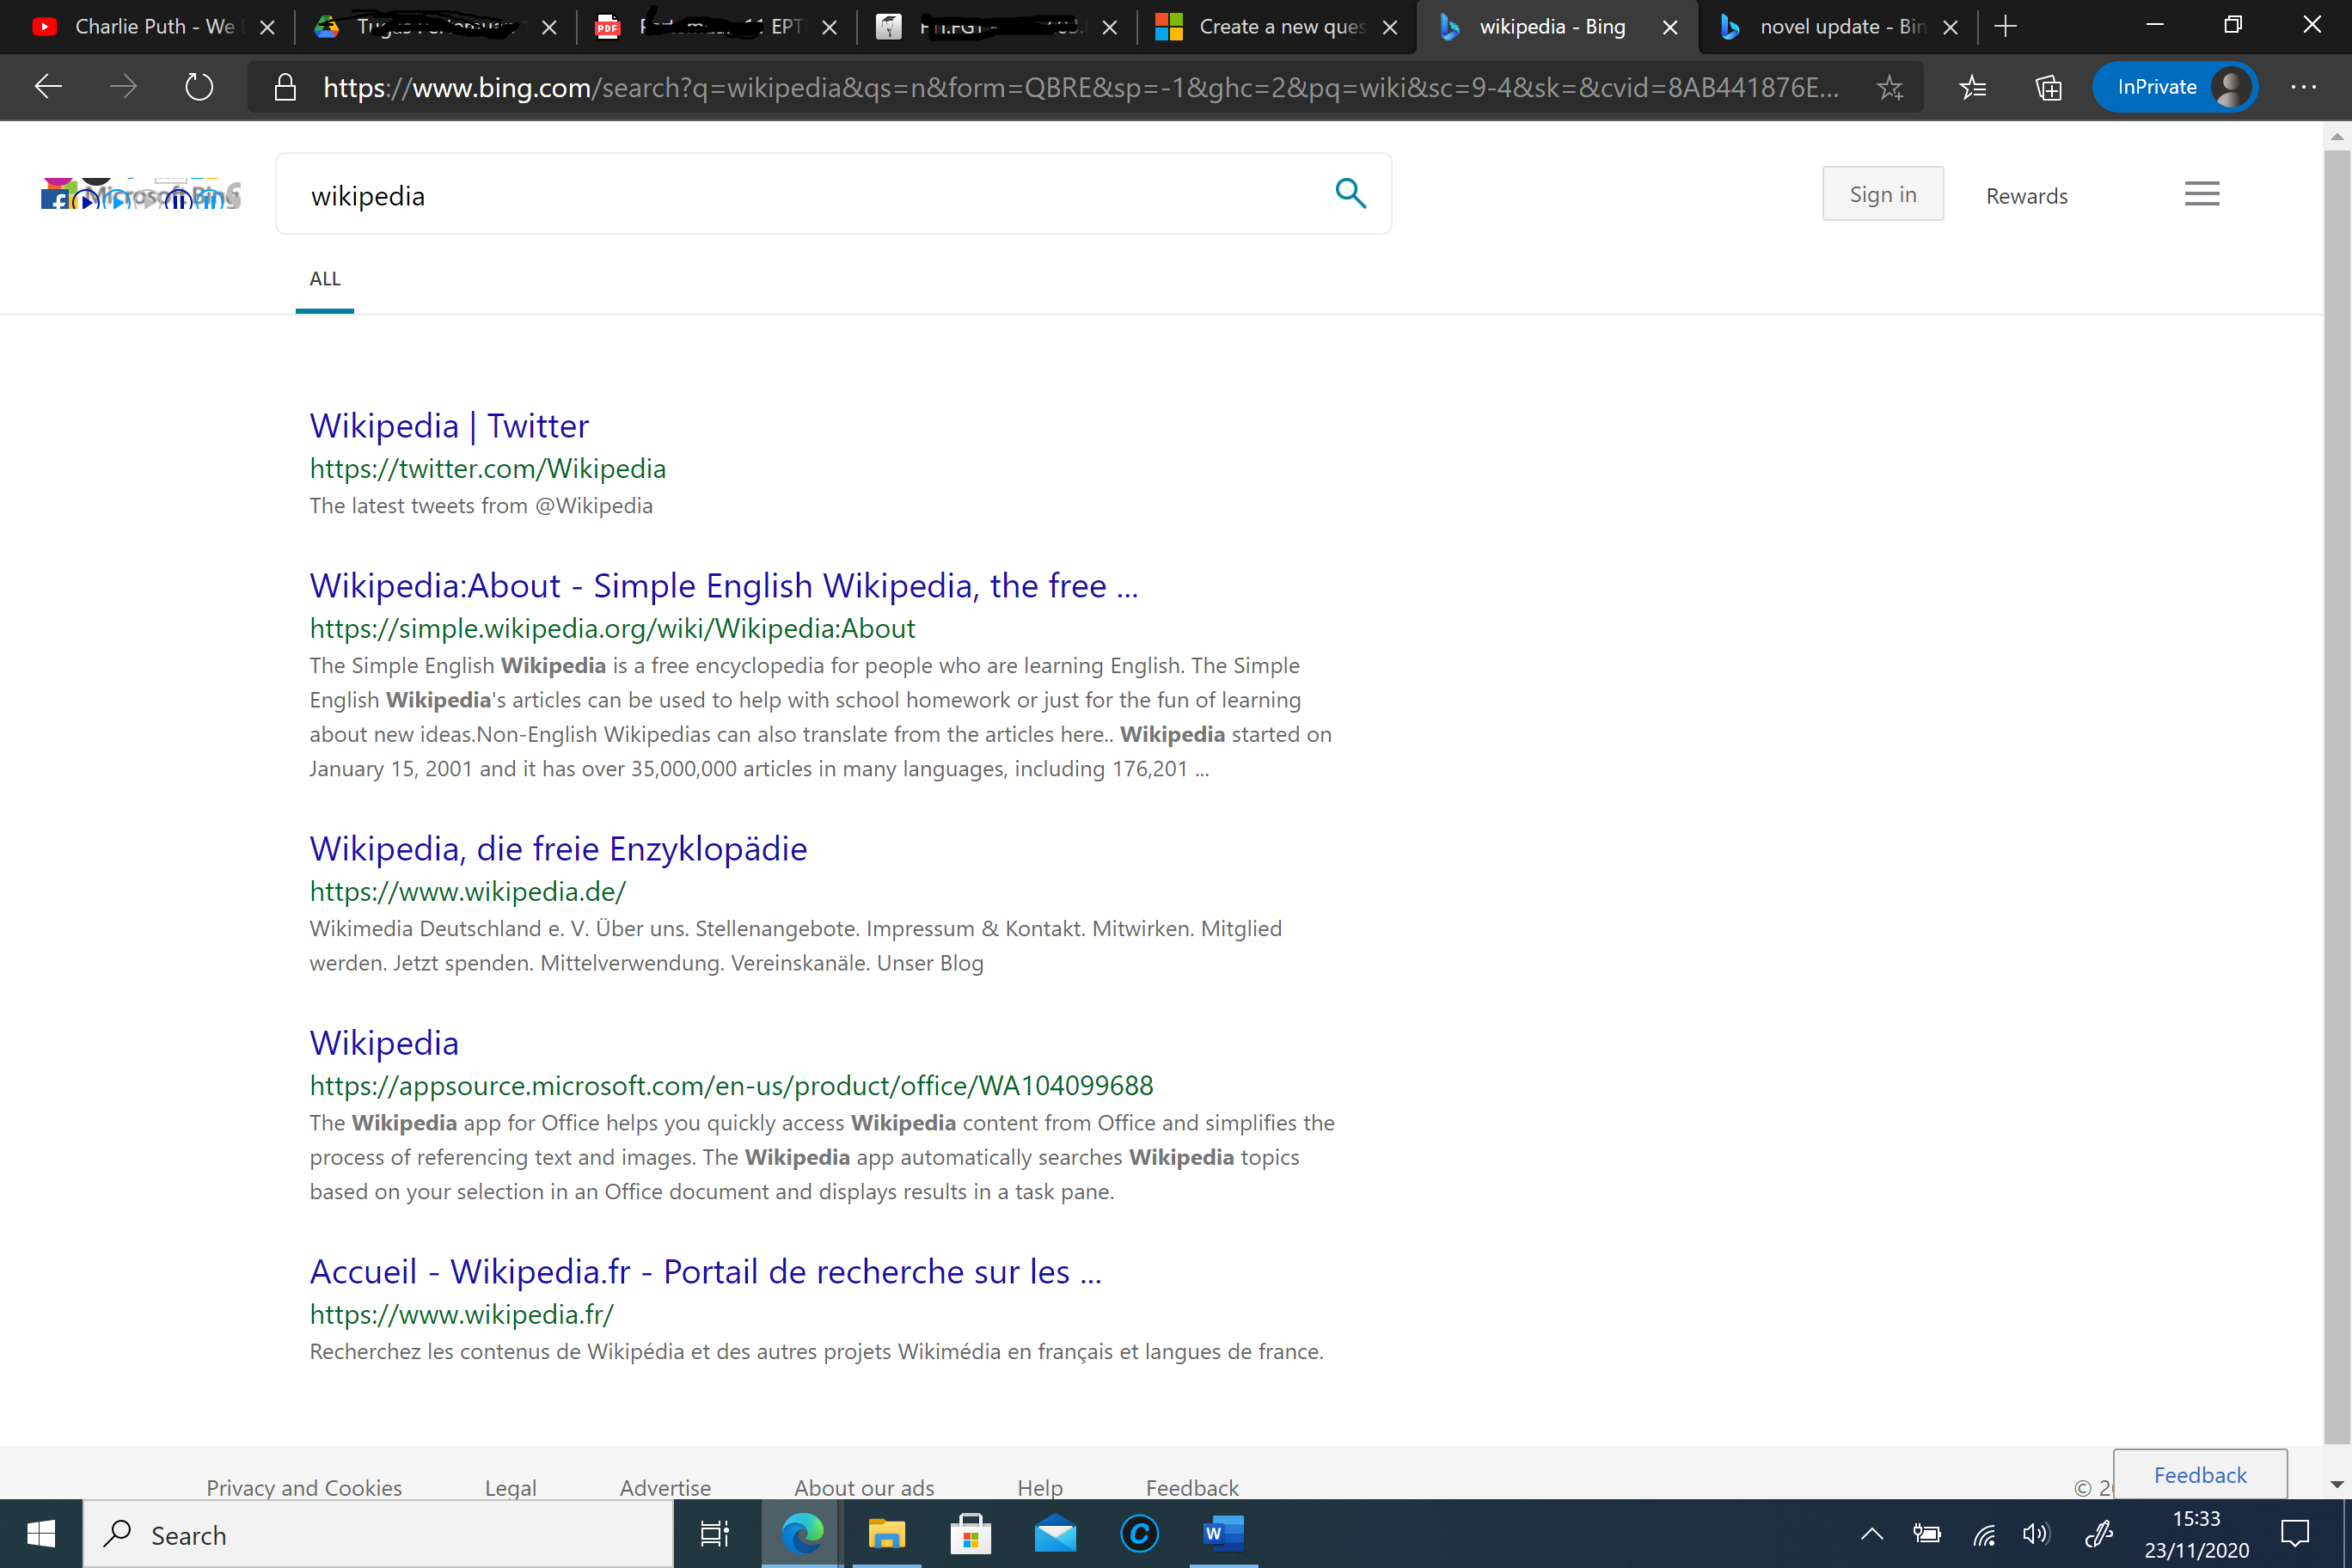Toggle the Collections icon in toolbar
Viewport: 2352px width, 1568px height.
click(x=2048, y=88)
